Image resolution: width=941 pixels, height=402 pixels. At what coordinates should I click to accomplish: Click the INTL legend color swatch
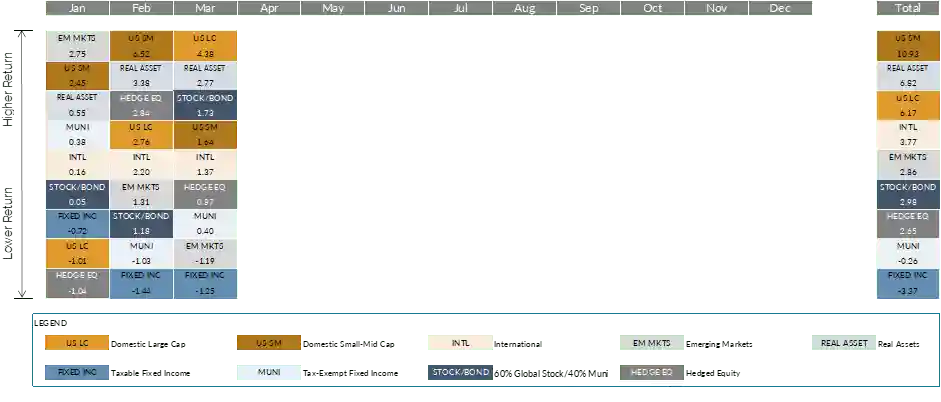461,344
